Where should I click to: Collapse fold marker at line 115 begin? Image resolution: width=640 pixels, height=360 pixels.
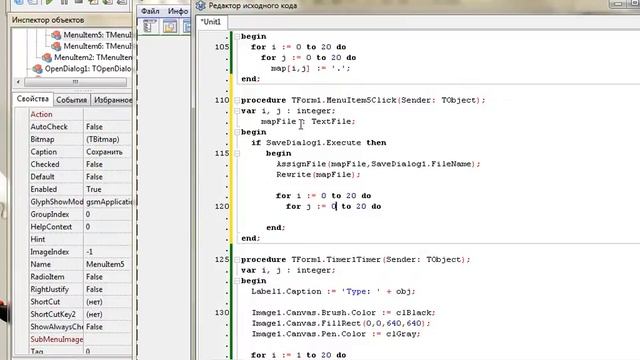237,153
